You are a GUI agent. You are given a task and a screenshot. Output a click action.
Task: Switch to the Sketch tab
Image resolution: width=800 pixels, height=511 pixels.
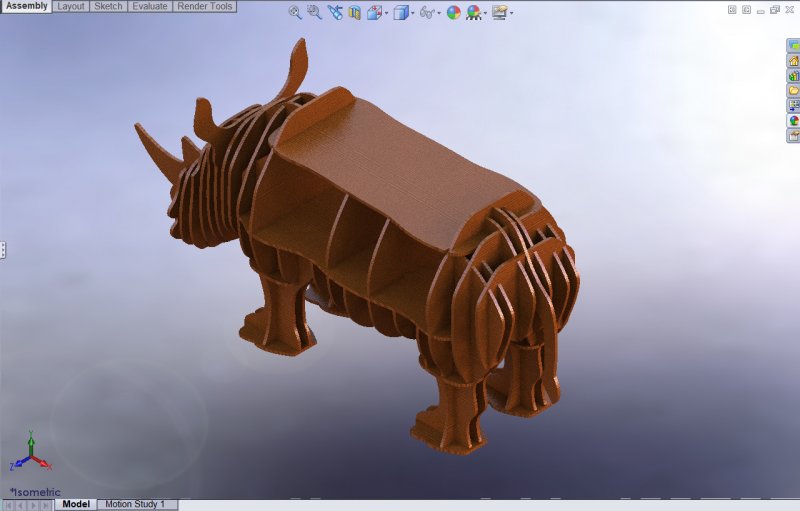tap(108, 7)
